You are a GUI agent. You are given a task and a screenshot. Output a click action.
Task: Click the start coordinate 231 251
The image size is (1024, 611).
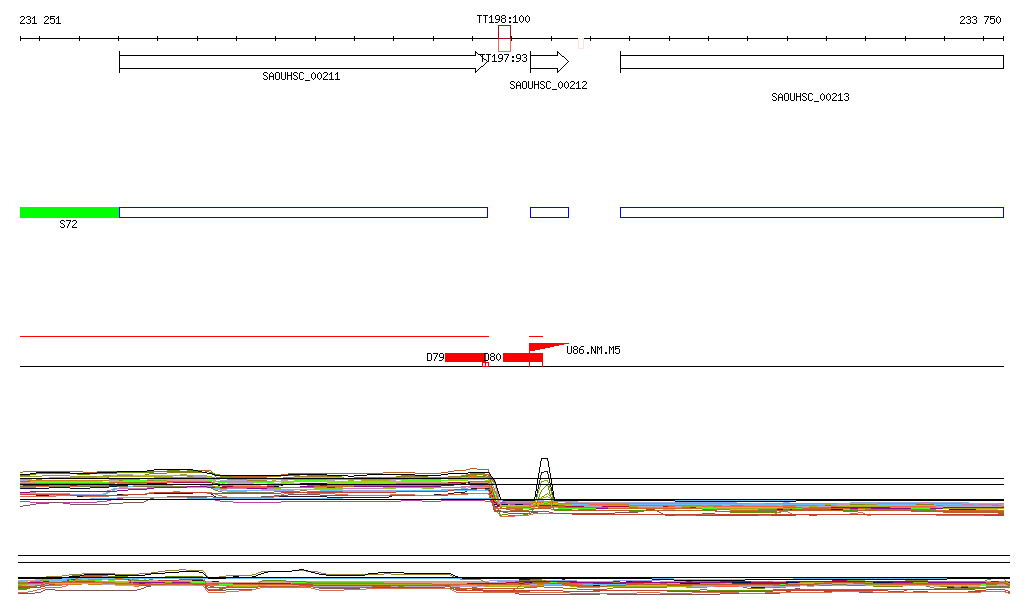tap(40, 20)
